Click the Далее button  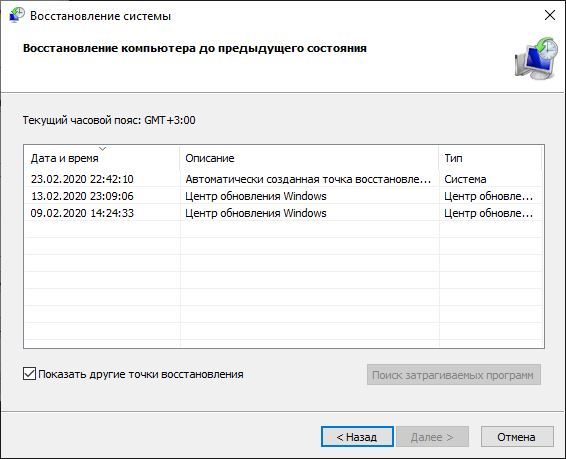(x=432, y=437)
